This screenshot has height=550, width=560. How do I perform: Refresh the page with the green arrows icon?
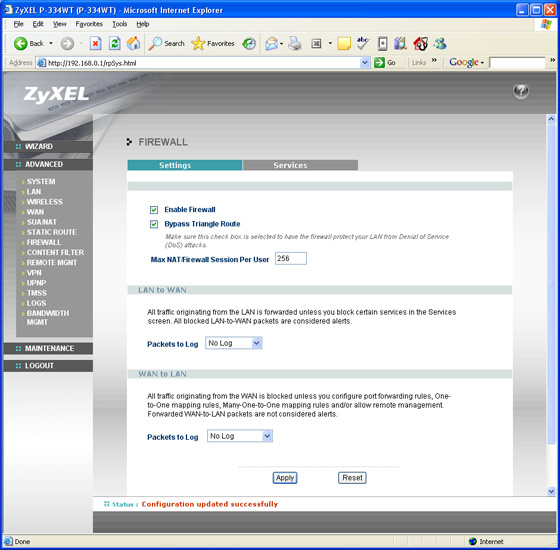[x=114, y=44]
